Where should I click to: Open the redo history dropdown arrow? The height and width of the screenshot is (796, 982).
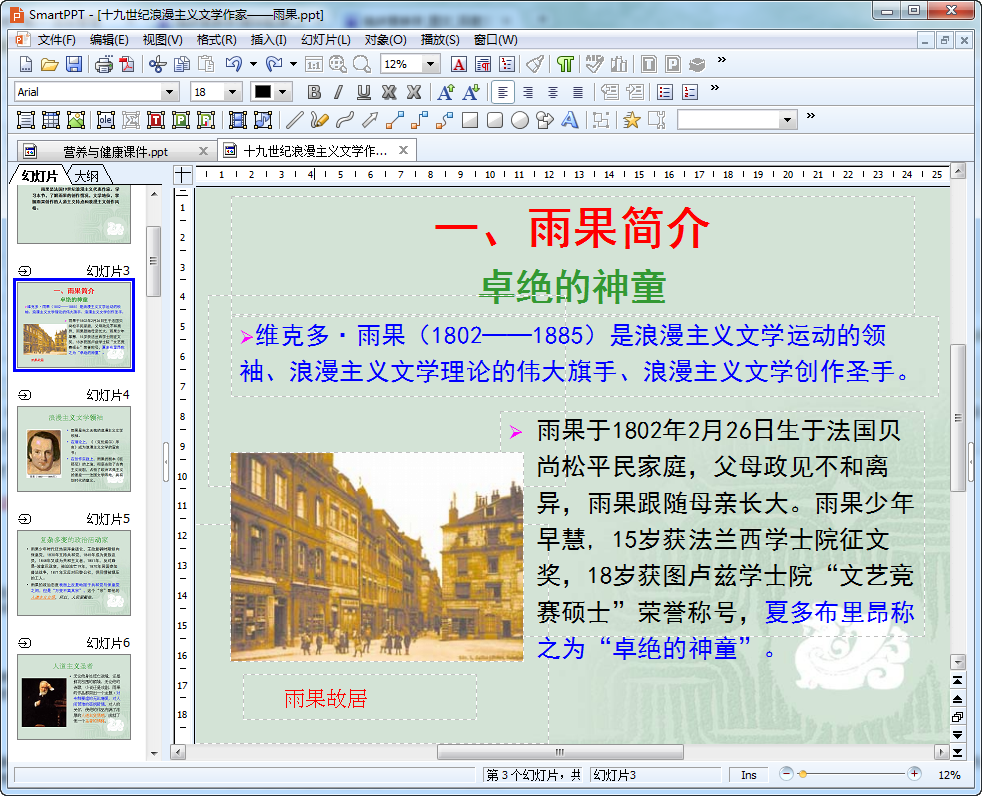tap(293, 64)
